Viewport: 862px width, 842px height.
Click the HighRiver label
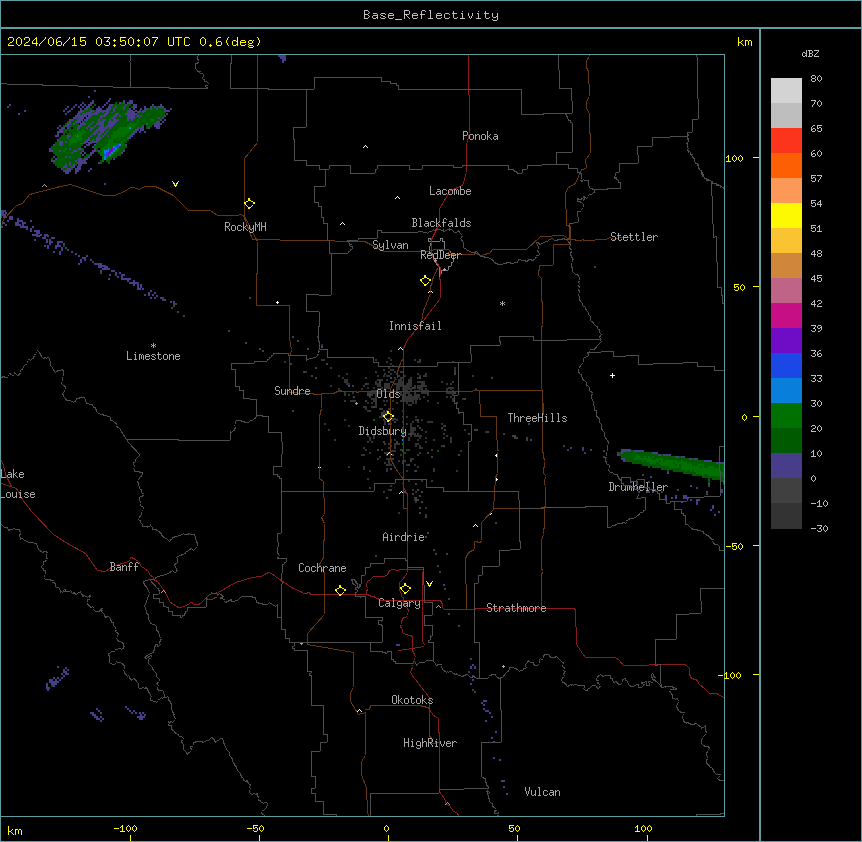point(430,743)
